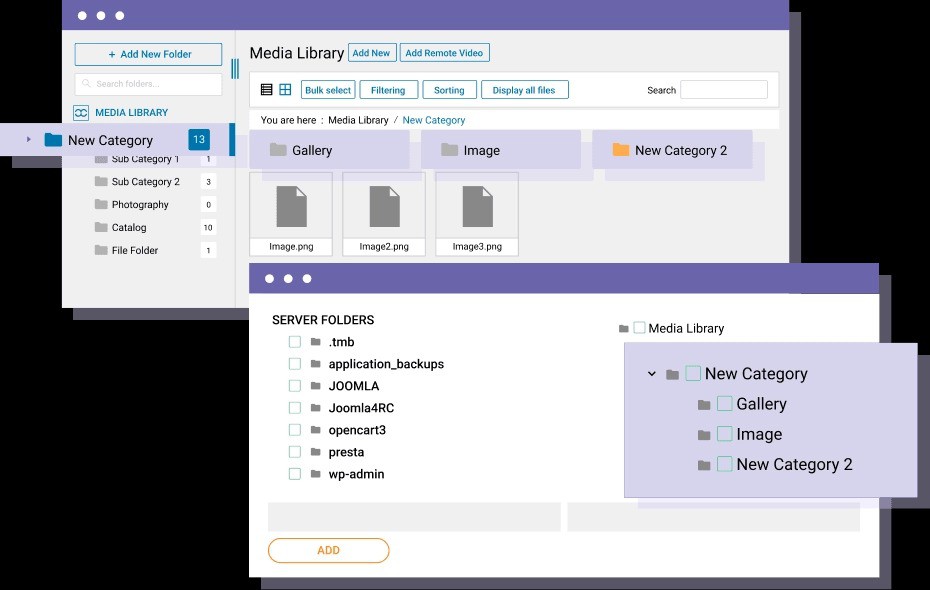Screen dimensions: 930x590
Task: Go to Media Library breadcrumb
Action: [x=358, y=120]
